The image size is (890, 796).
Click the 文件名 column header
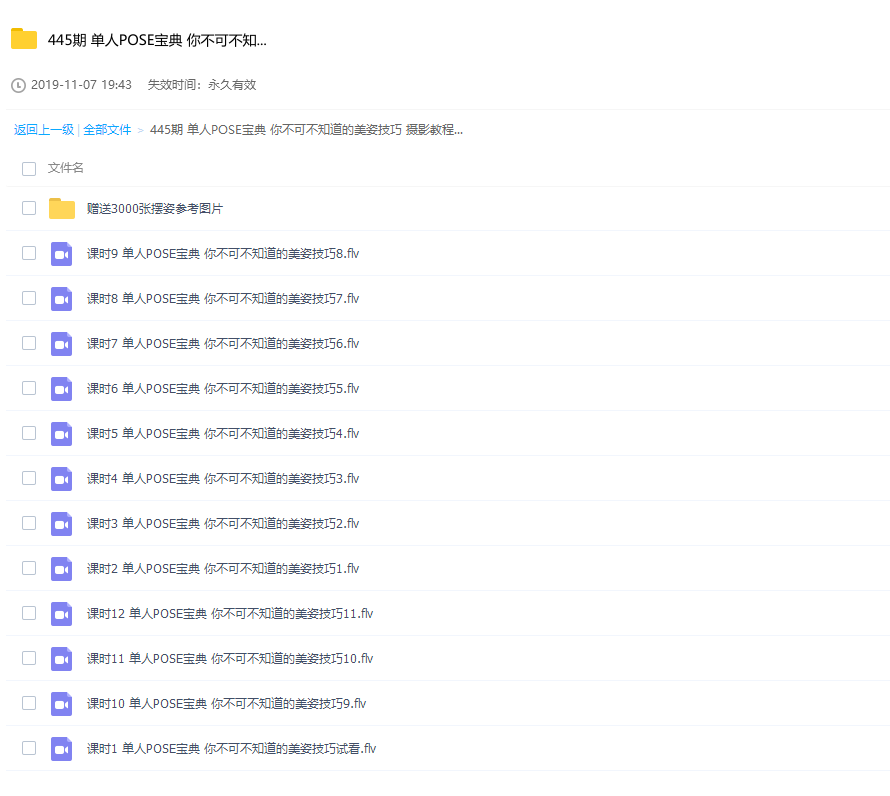point(66,168)
